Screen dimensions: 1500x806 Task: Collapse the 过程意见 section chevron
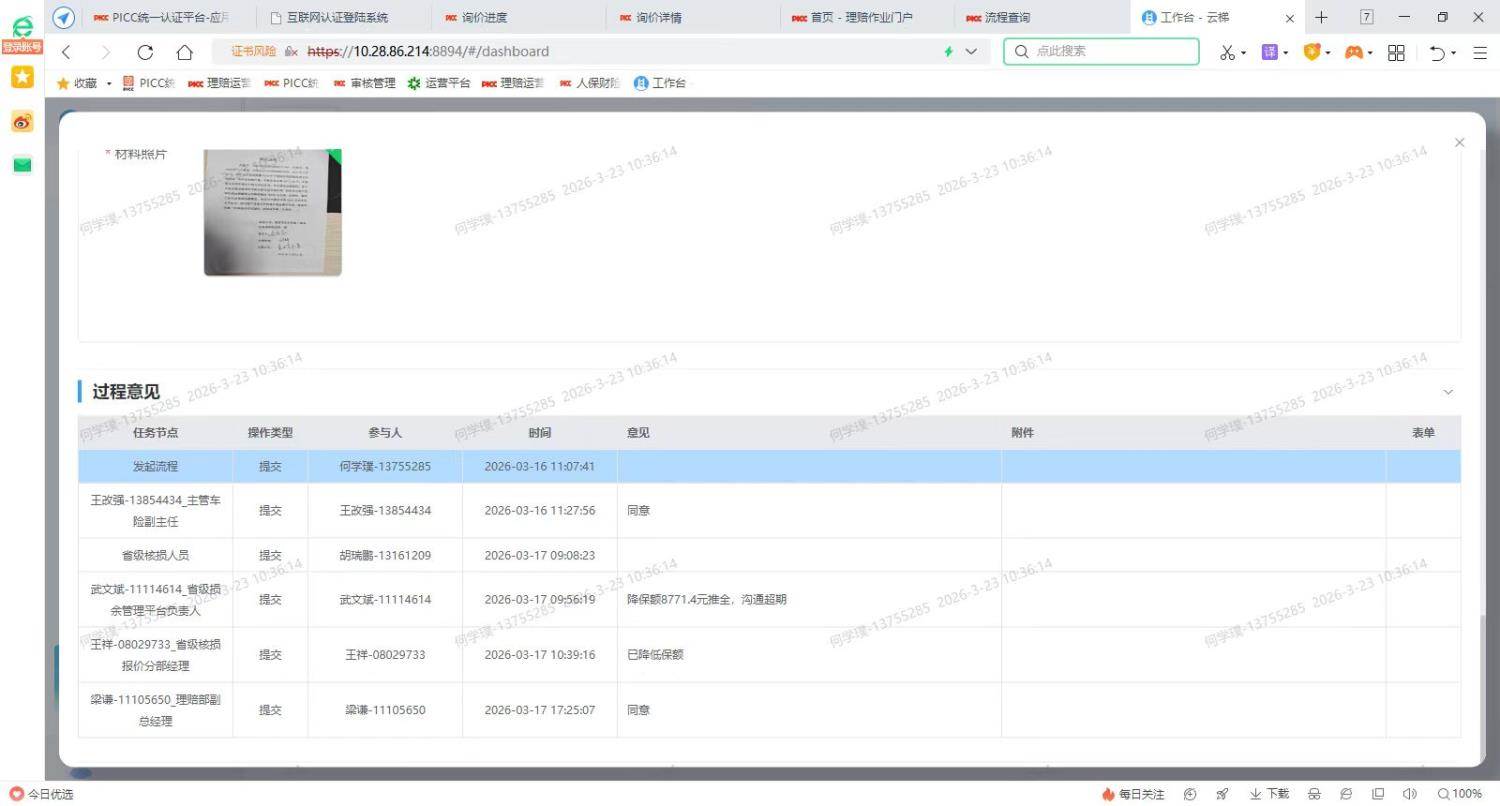point(1447,392)
